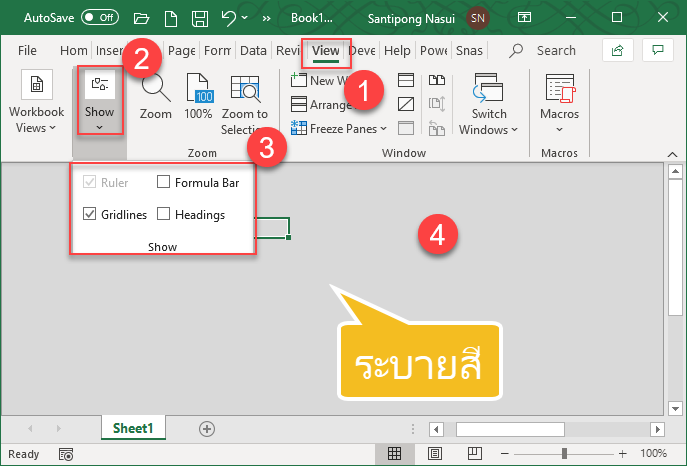This screenshot has width=687, height=466.
Task: Add a new sheet with plus button
Action: pos(207,428)
